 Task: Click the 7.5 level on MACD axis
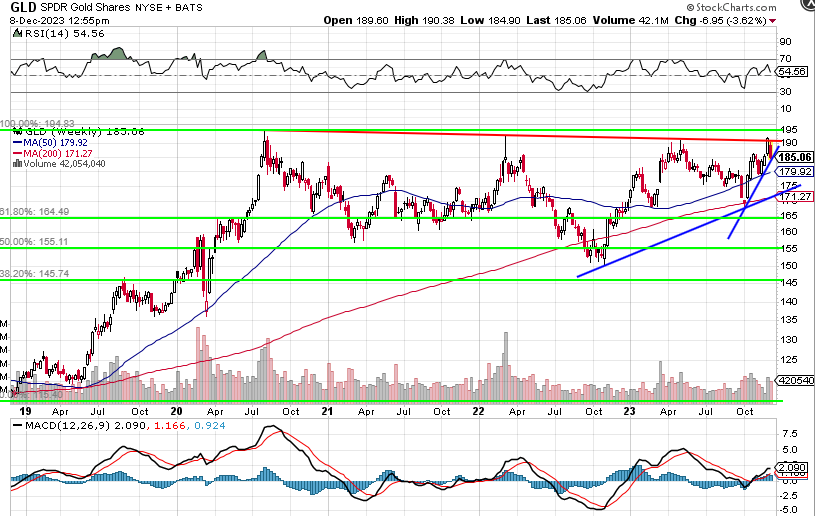[788, 433]
